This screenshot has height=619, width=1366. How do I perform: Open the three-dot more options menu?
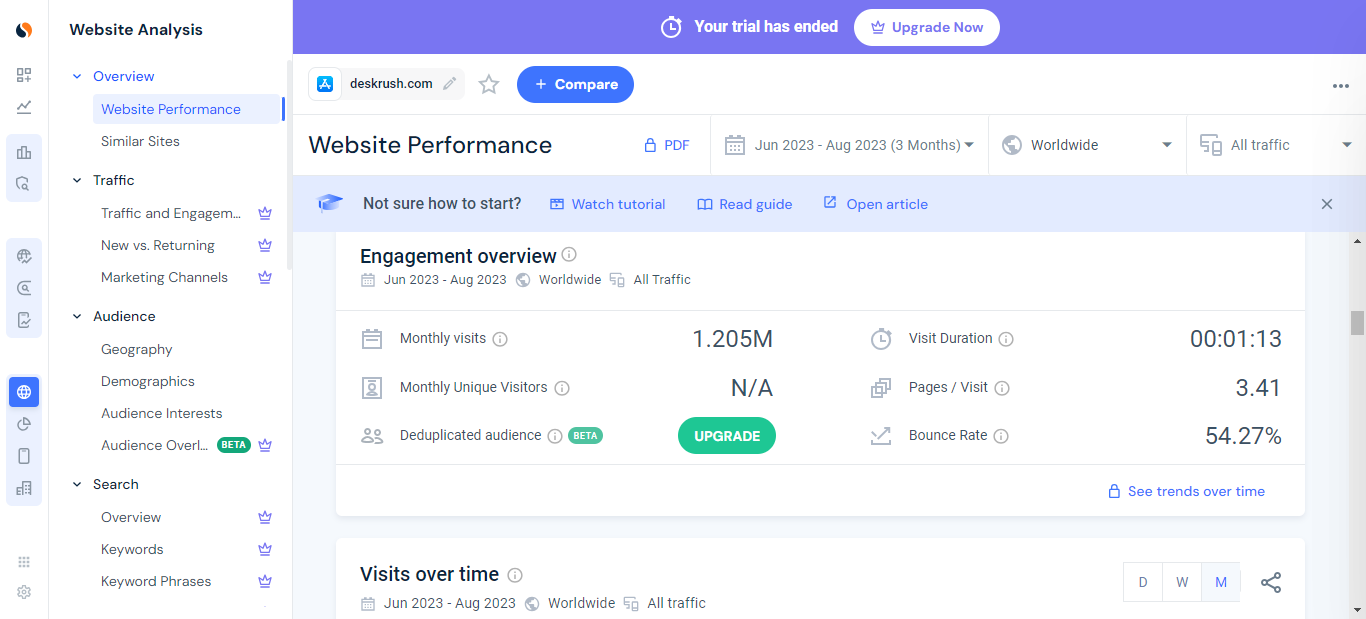coord(1341,86)
